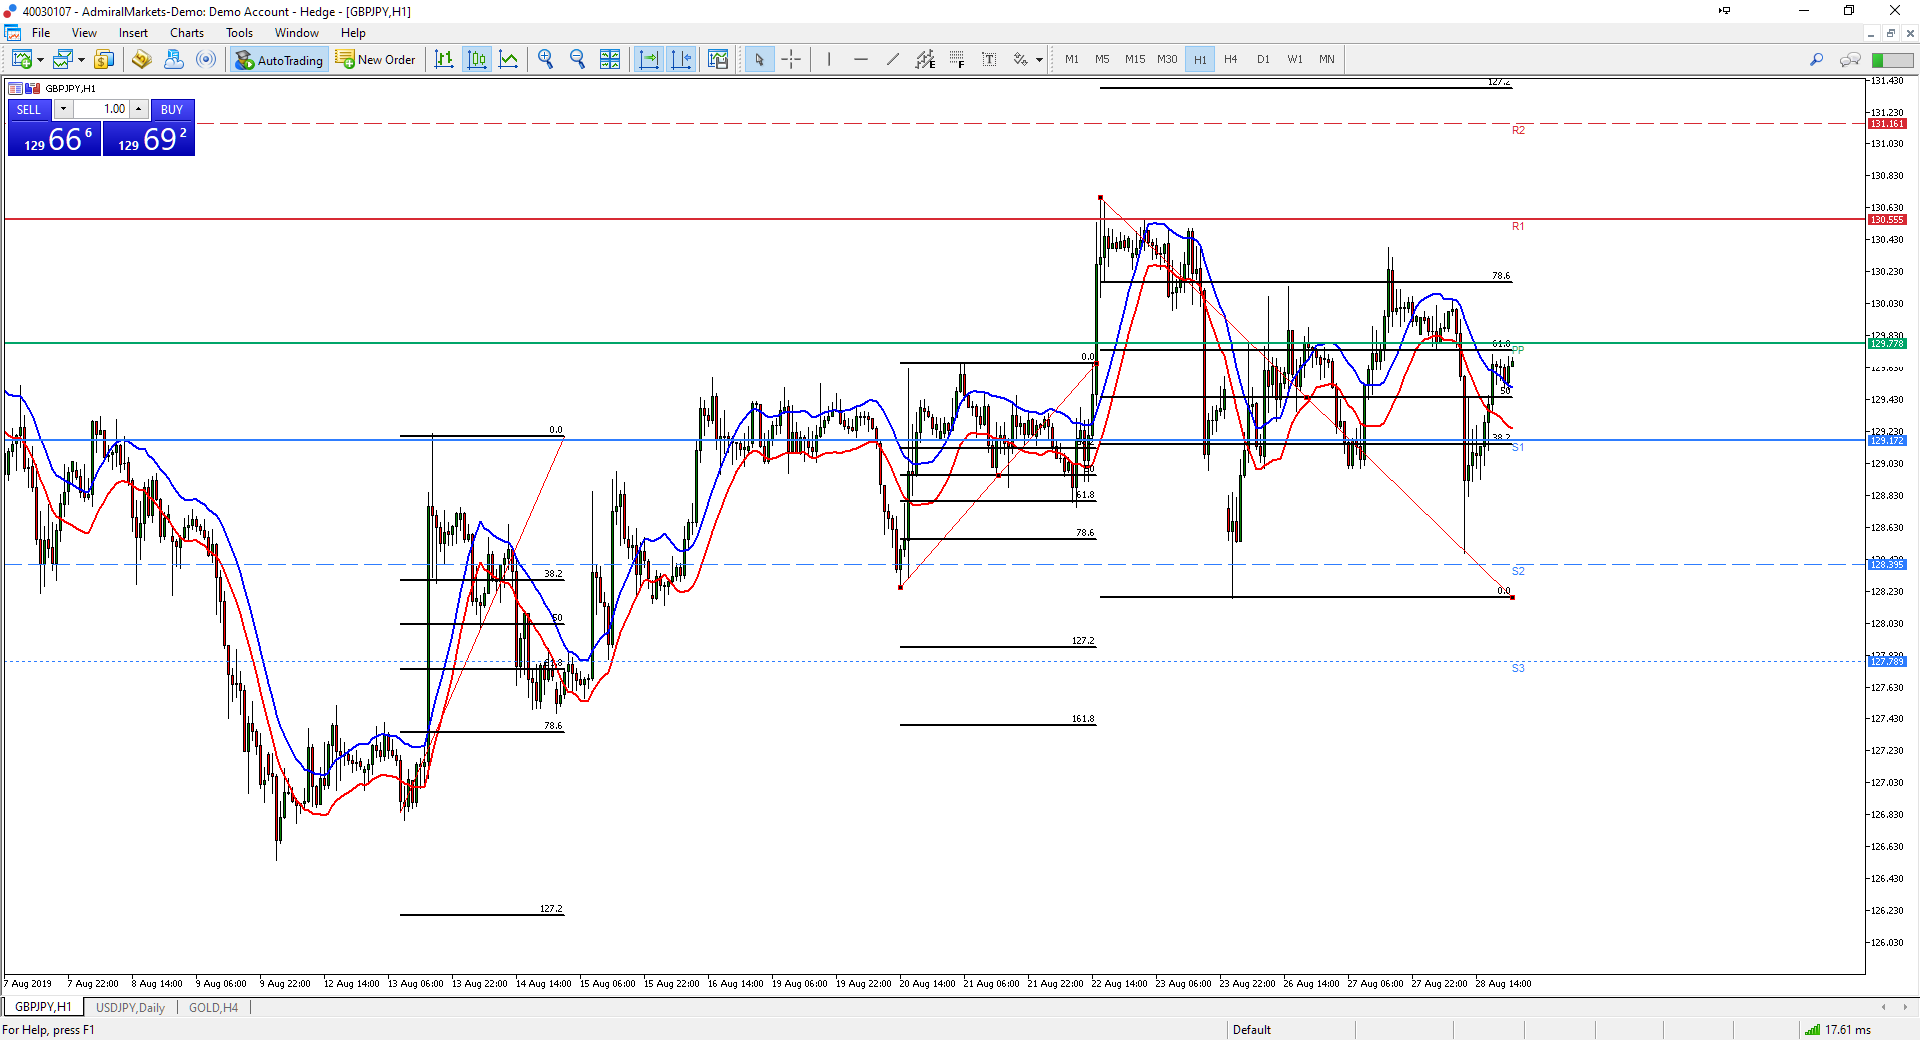This screenshot has width=1920, height=1040.
Task: Select the Text annotation tool
Action: tap(989, 59)
